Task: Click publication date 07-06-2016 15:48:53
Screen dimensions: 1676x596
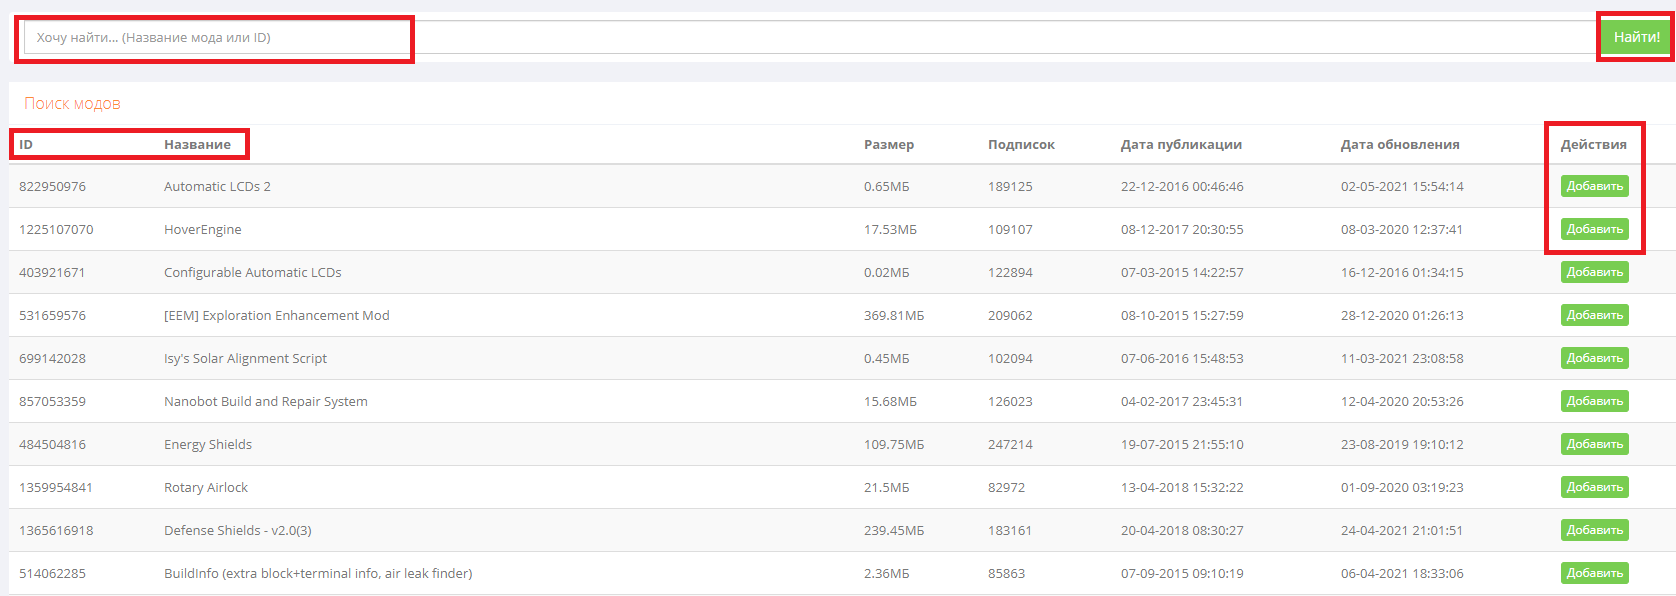Action: 1182,358
